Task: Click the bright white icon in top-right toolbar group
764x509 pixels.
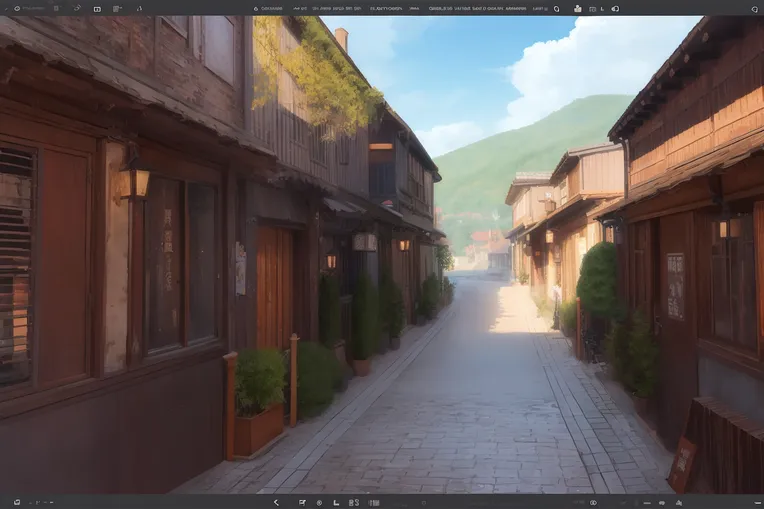Action: (x=577, y=8)
